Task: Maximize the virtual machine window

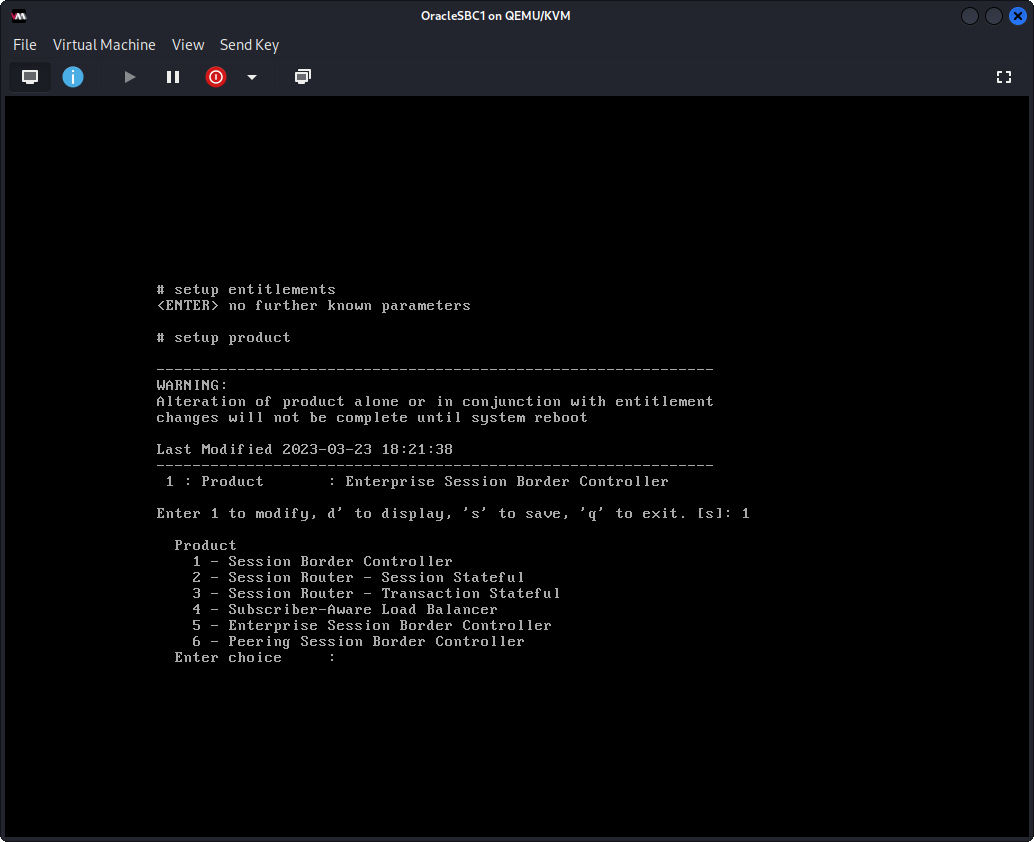Action: pyautogui.click(x=994, y=16)
